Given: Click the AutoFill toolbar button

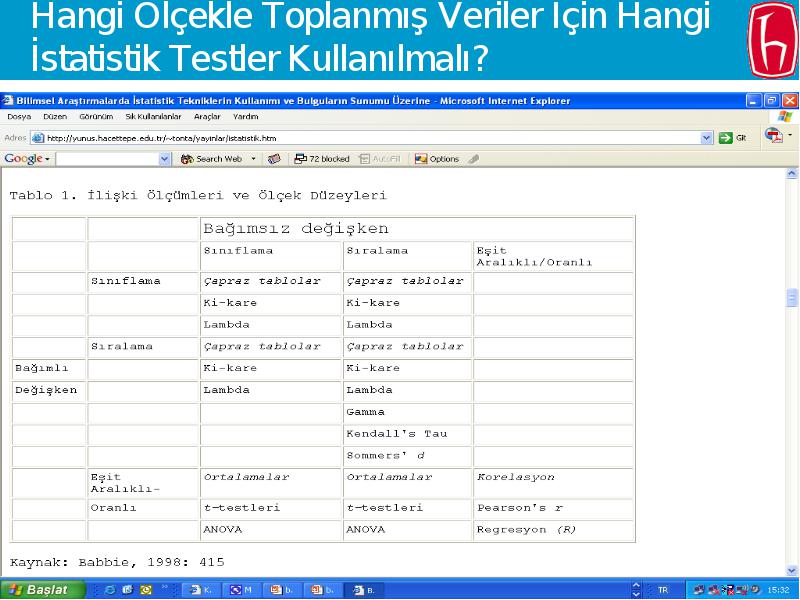Looking at the screenshot, I should click(x=380, y=159).
